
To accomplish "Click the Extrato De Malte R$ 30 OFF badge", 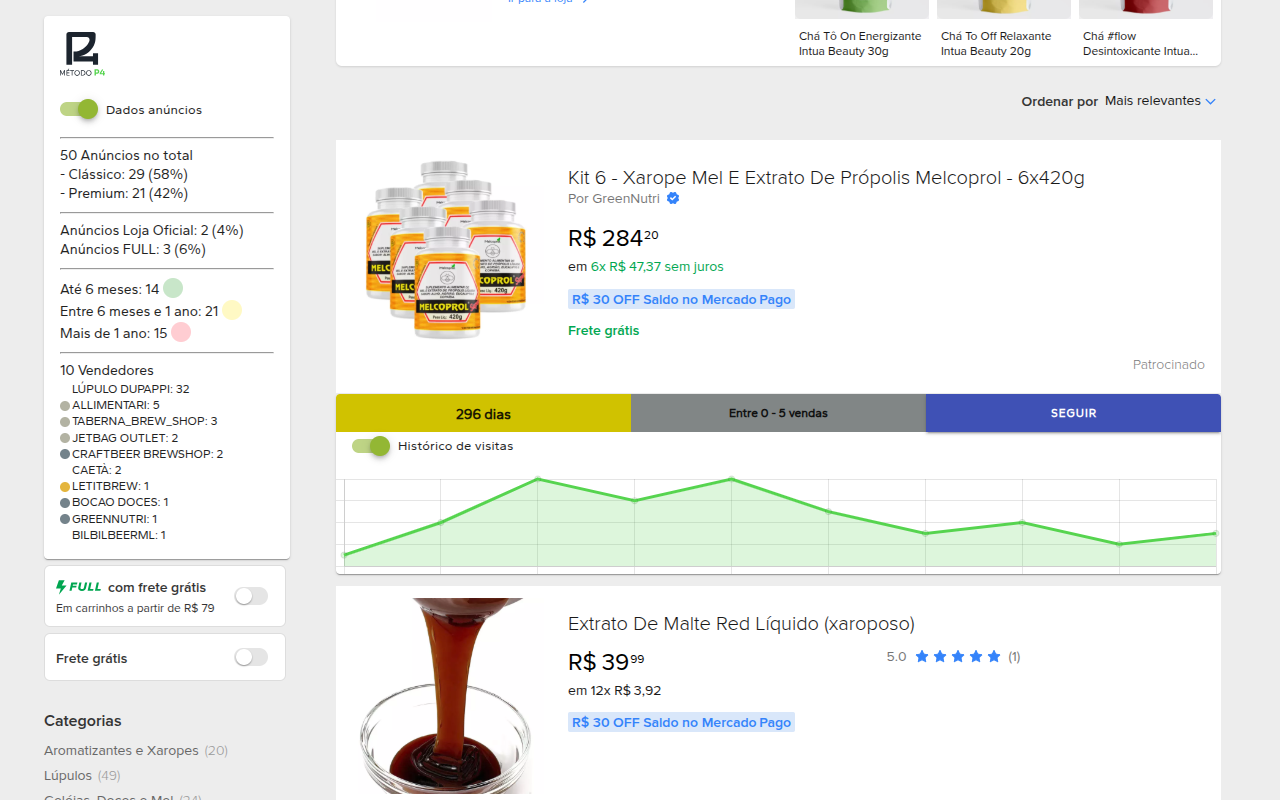I will [681, 722].
